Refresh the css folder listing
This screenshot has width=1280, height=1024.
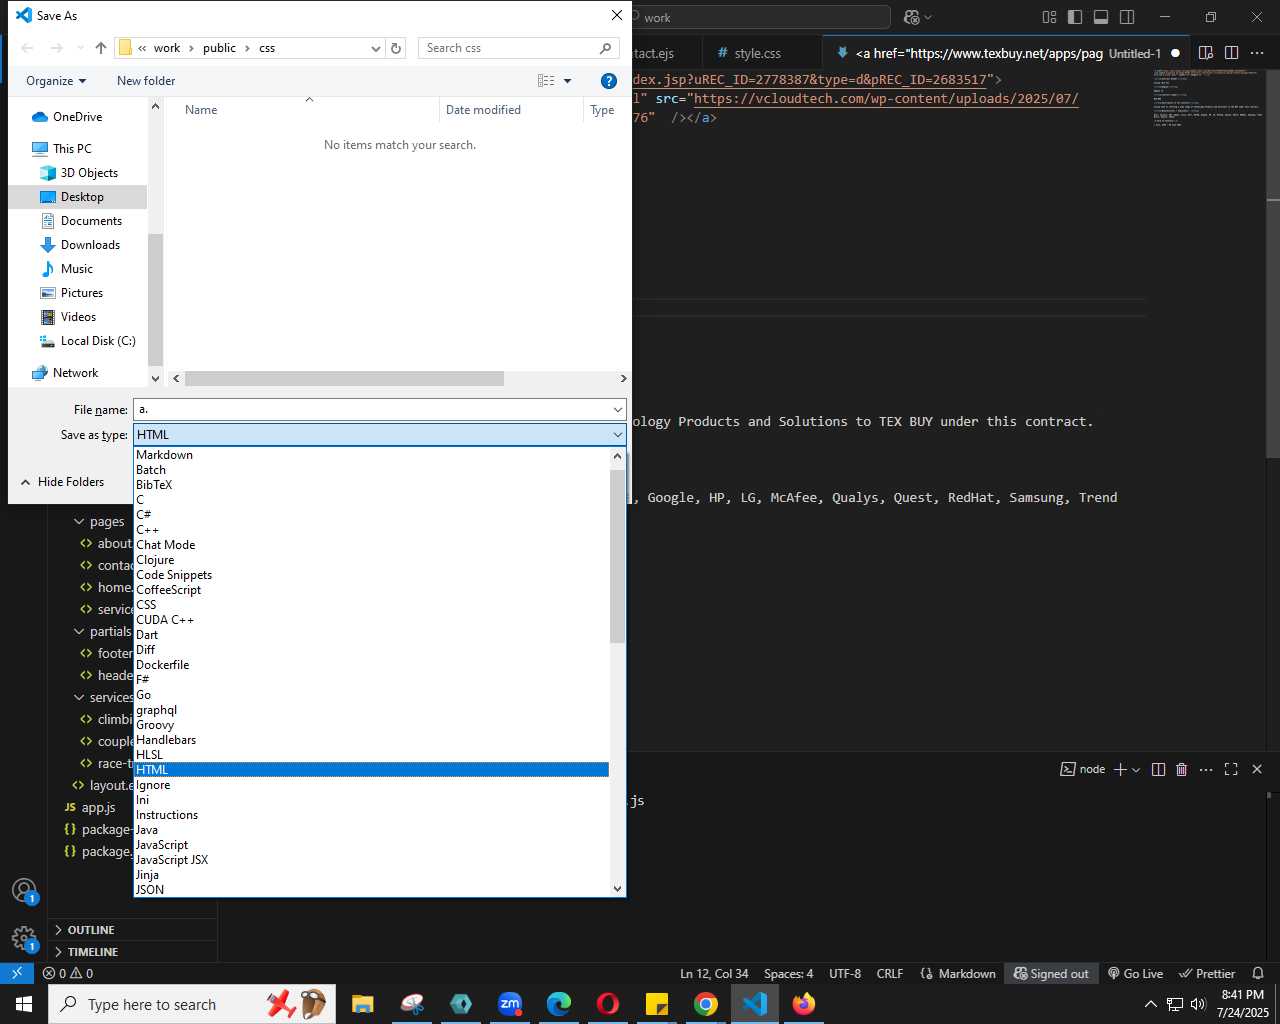tap(396, 48)
